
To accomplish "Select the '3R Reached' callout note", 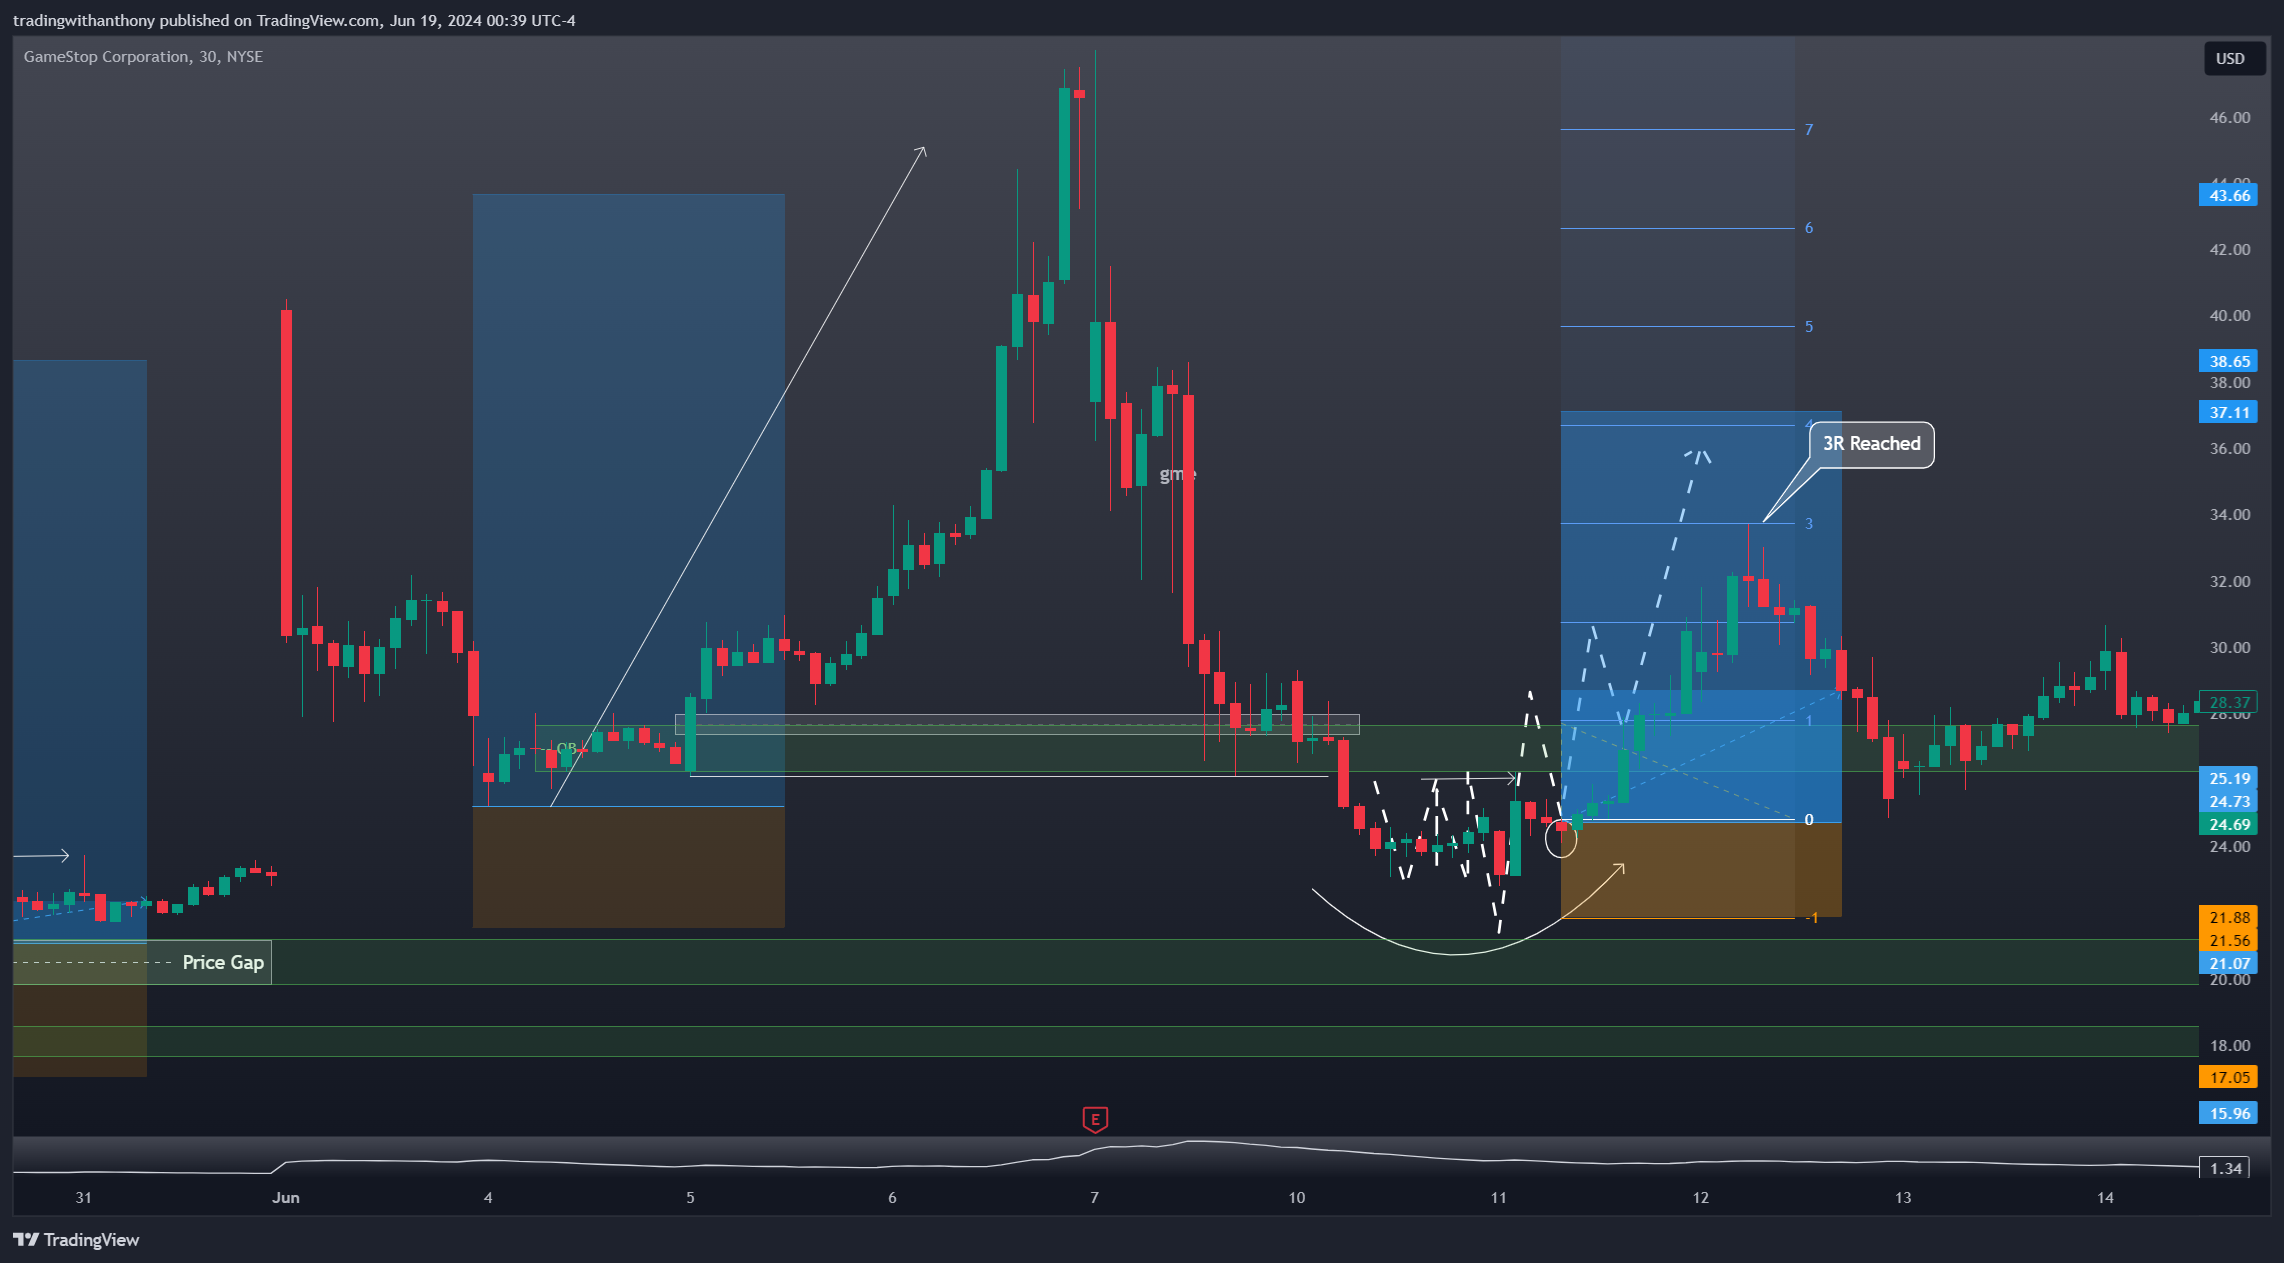I will [1871, 444].
